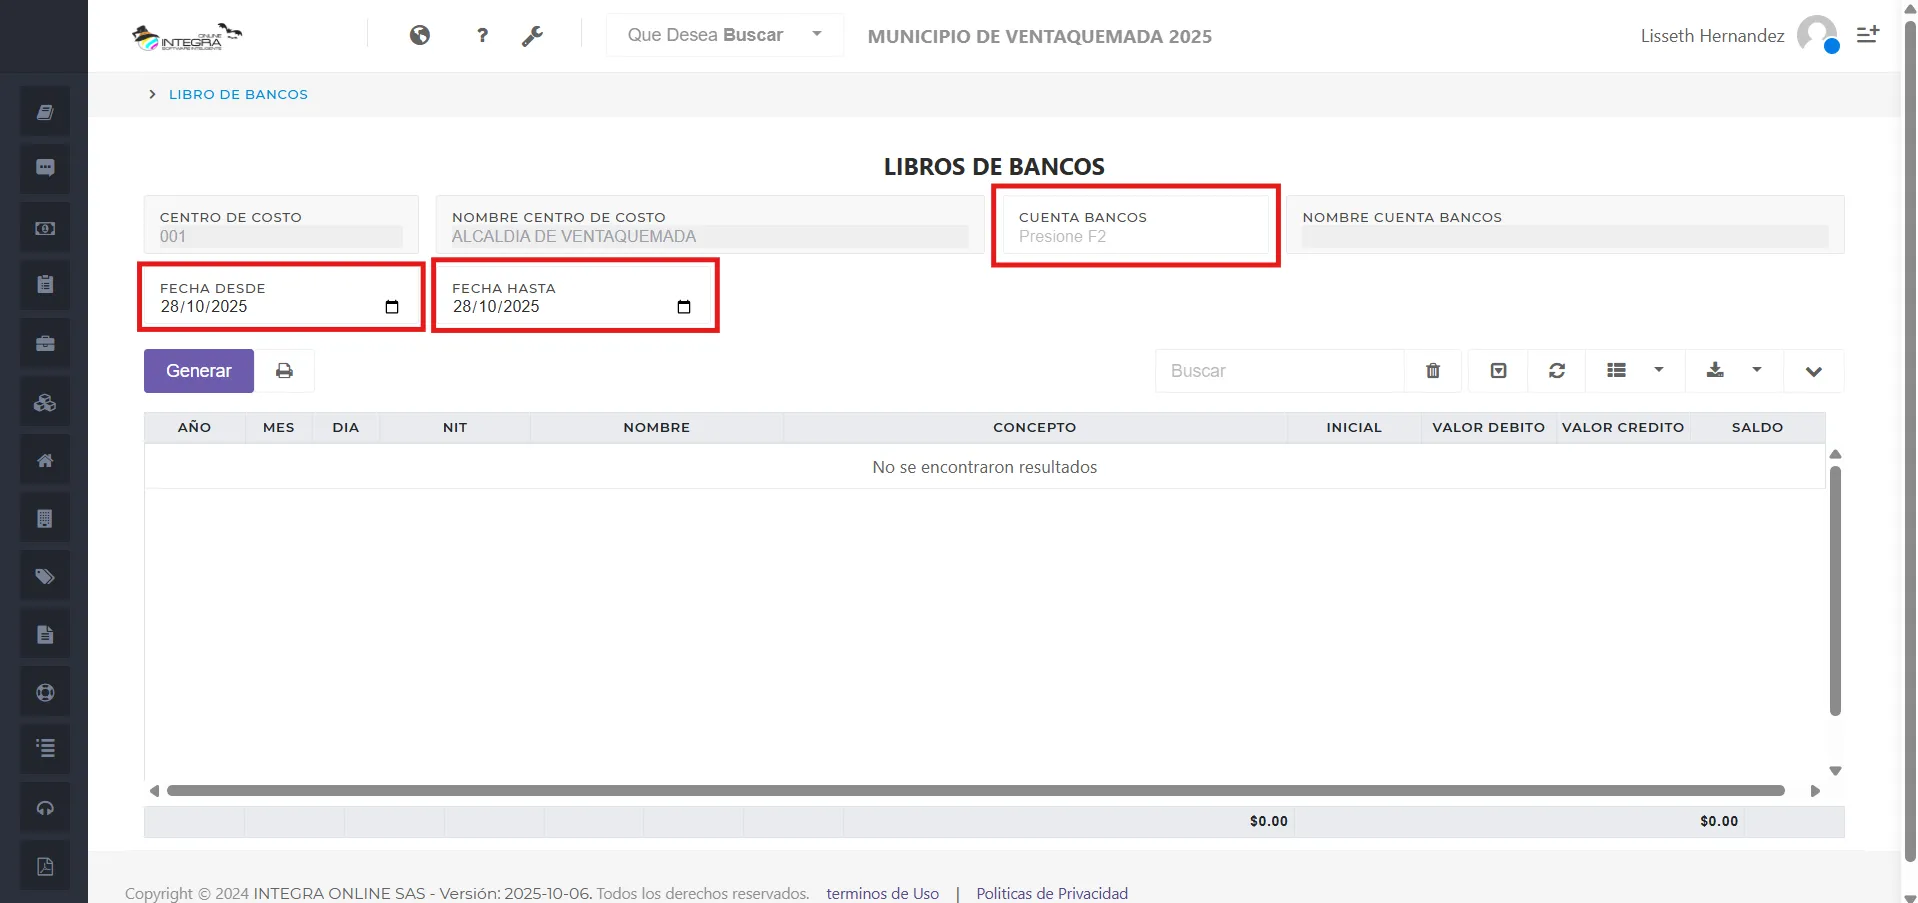This screenshot has height=903, width=1918.
Task: Toggle the checkbox selection icon in toolbar
Action: point(1498,370)
